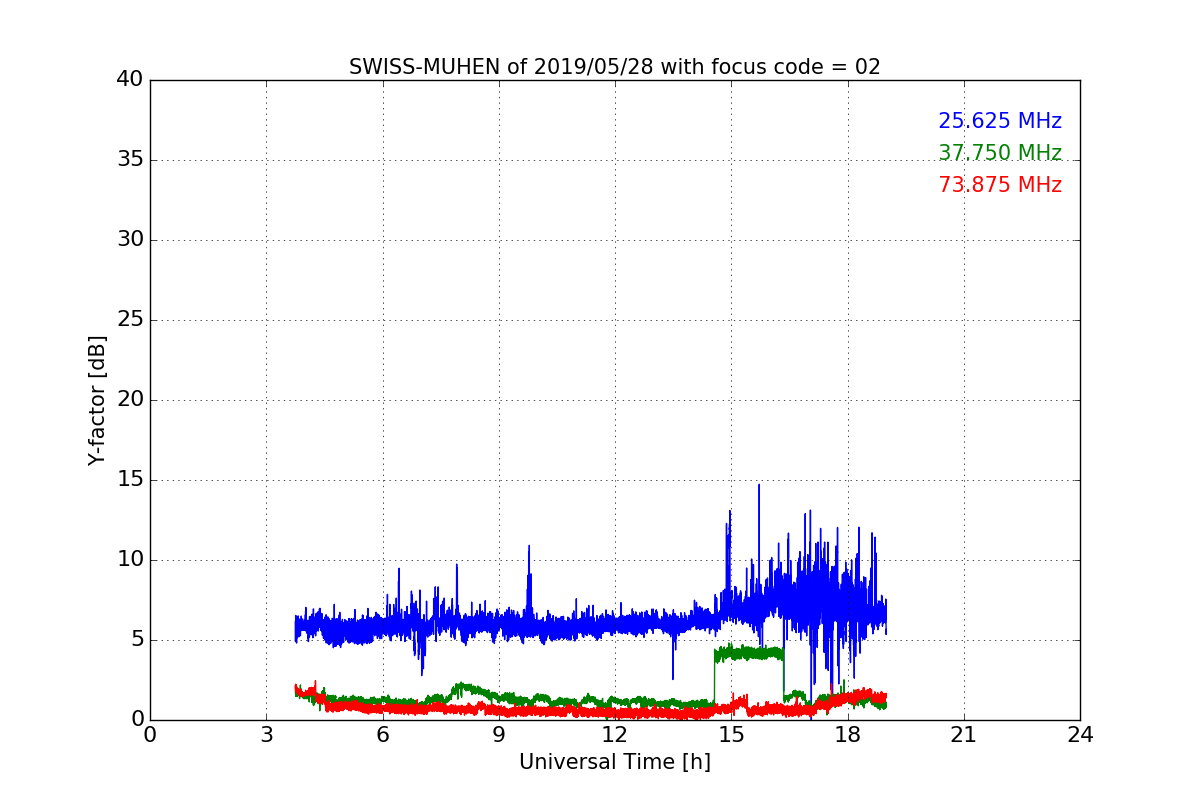Click the y-axis tick label 10

coord(130,560)
